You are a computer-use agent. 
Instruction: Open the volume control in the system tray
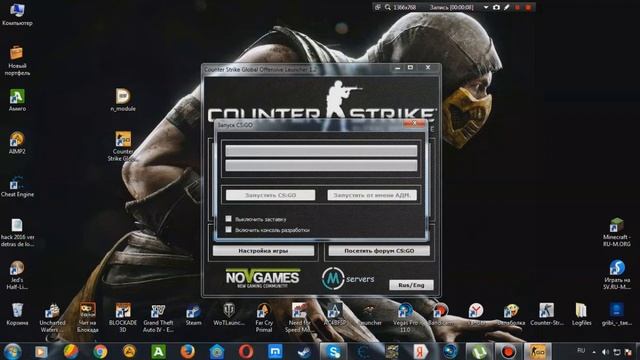pos(605,352)
